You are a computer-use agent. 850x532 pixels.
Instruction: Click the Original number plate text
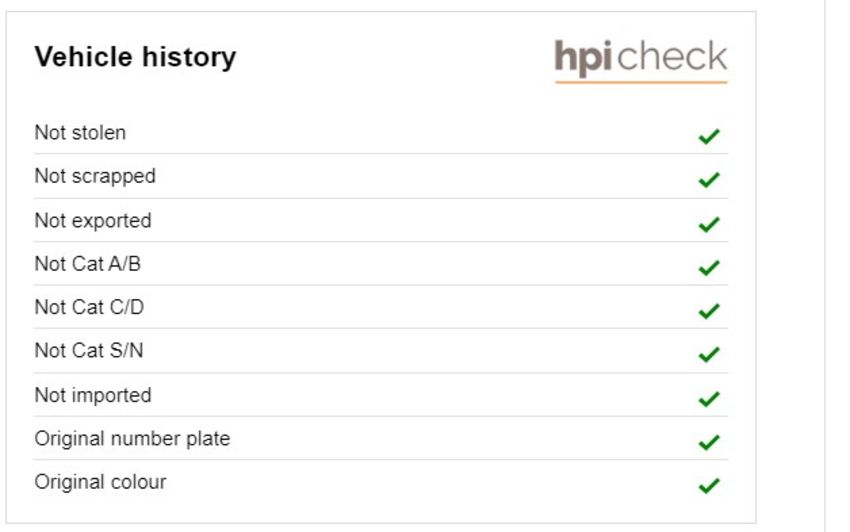[132, 439]
